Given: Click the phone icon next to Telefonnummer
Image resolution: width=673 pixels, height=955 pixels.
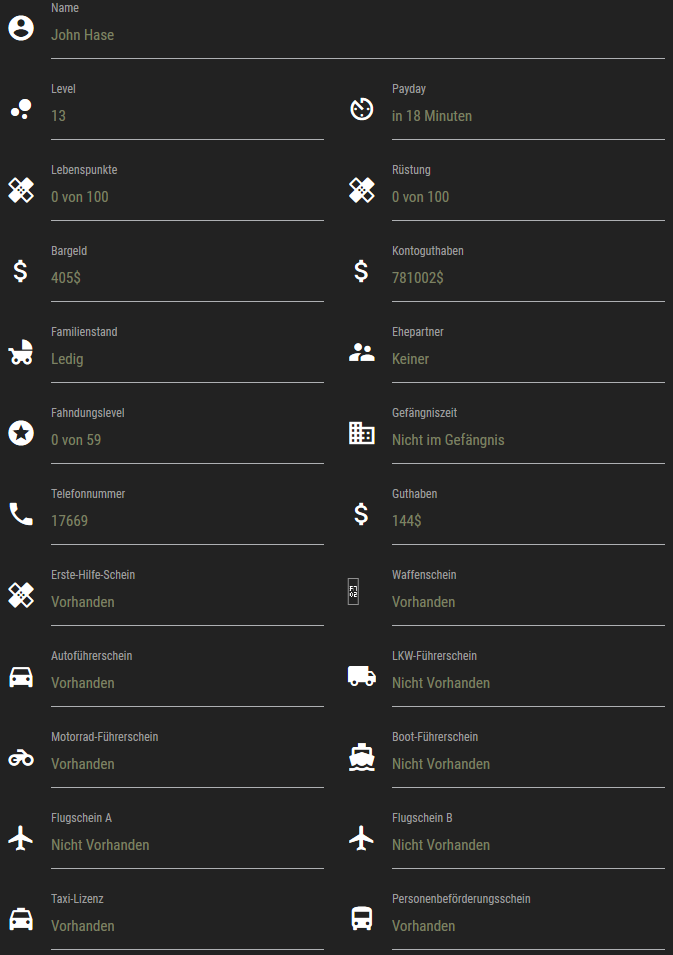Looking at the screenshot, I should 21,514.
